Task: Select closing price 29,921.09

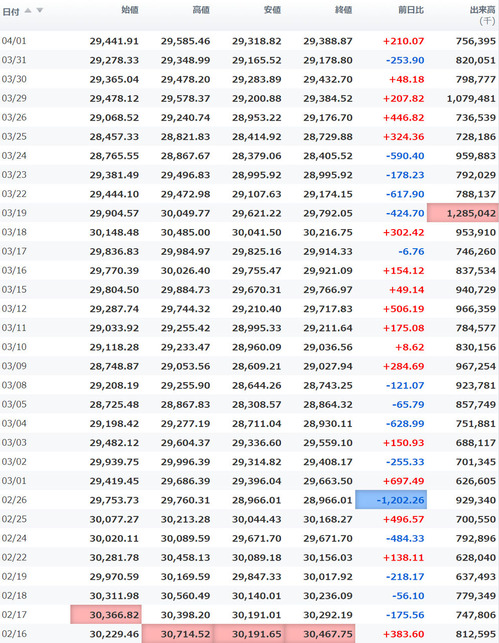Action: pos(328,271)
